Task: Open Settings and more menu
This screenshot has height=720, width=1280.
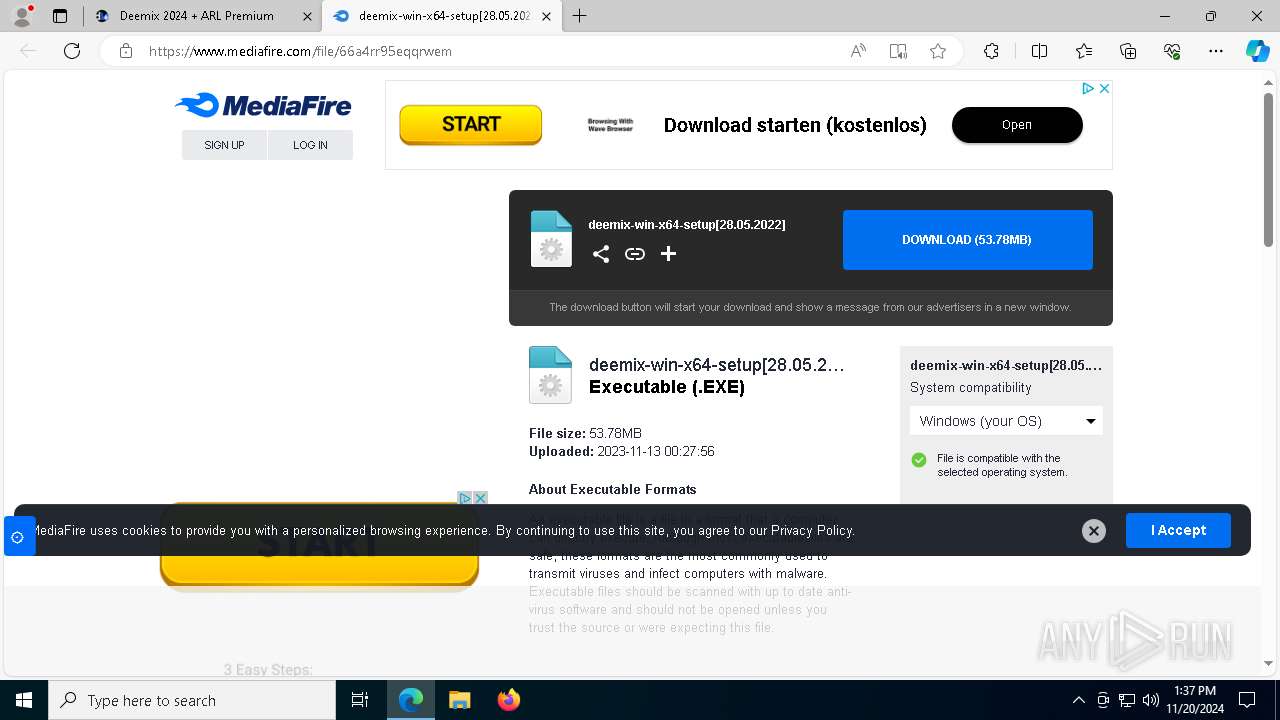Action: click(x=1216, y=51)
